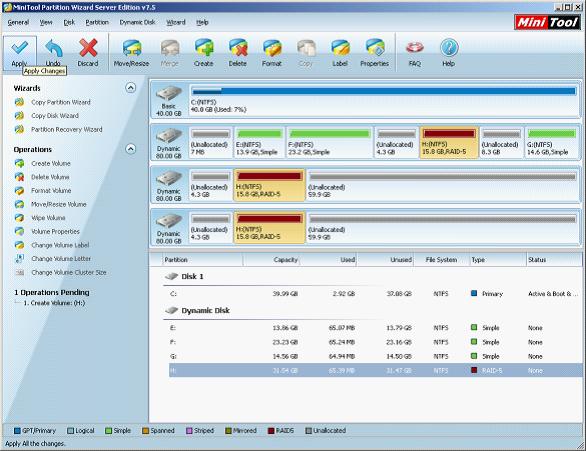Click the MiniTool logo

548,22
